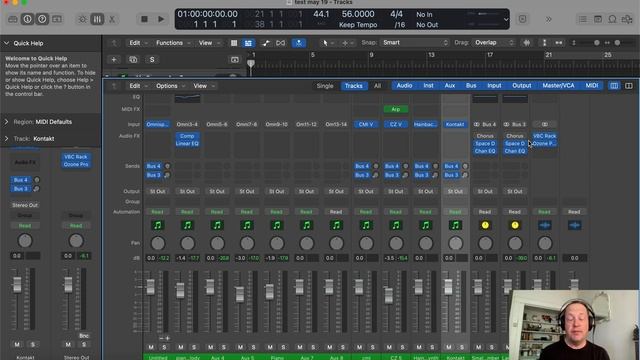The width and height of the screenshot is (640, 360).
Task: Click Read automation on Untitled channel
Action: coord(158,212)
